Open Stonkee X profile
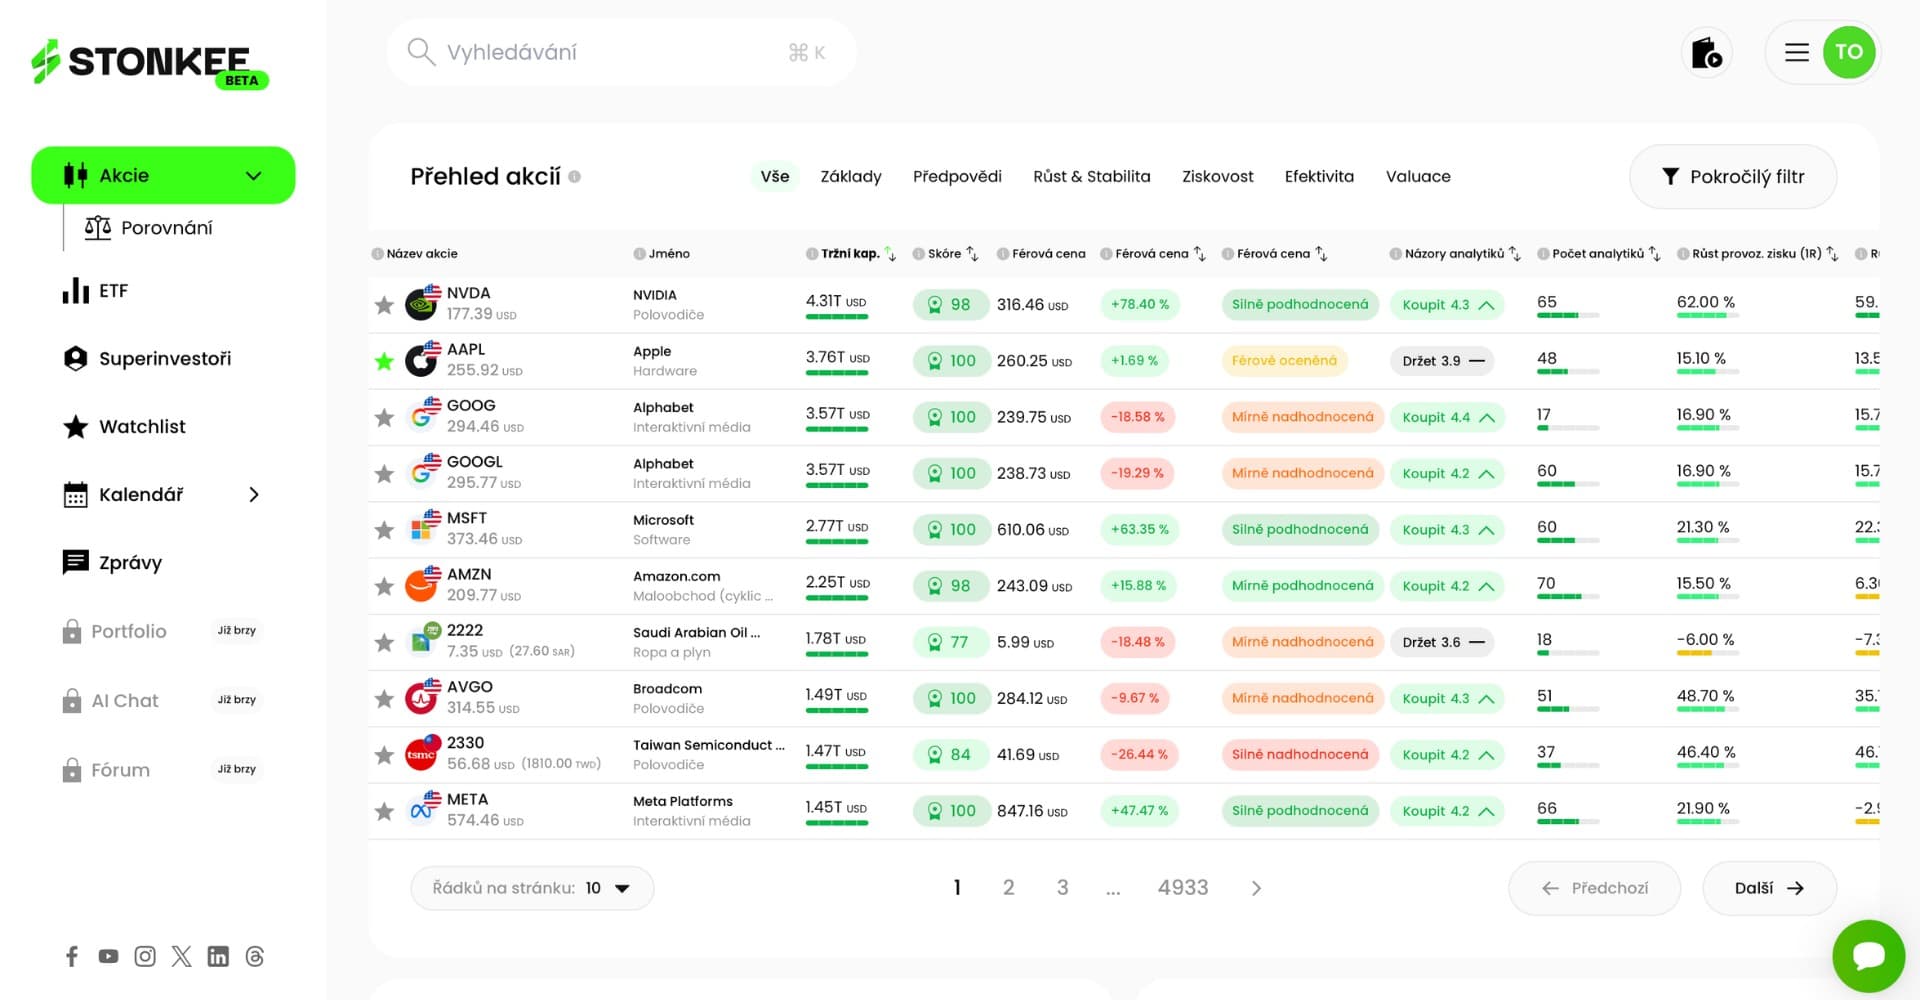Viewport: 1920px width, 1000px height. pyautogui.click(x=181, y=957)
